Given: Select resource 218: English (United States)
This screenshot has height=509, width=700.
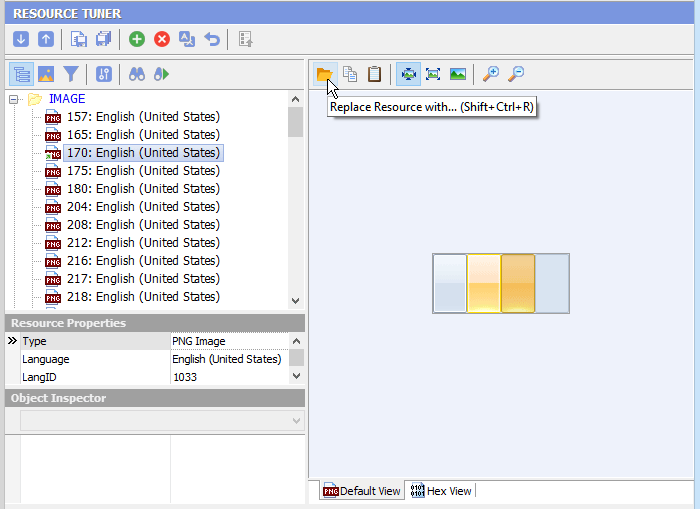Looking at the screenshot, I should click(143, 296).
